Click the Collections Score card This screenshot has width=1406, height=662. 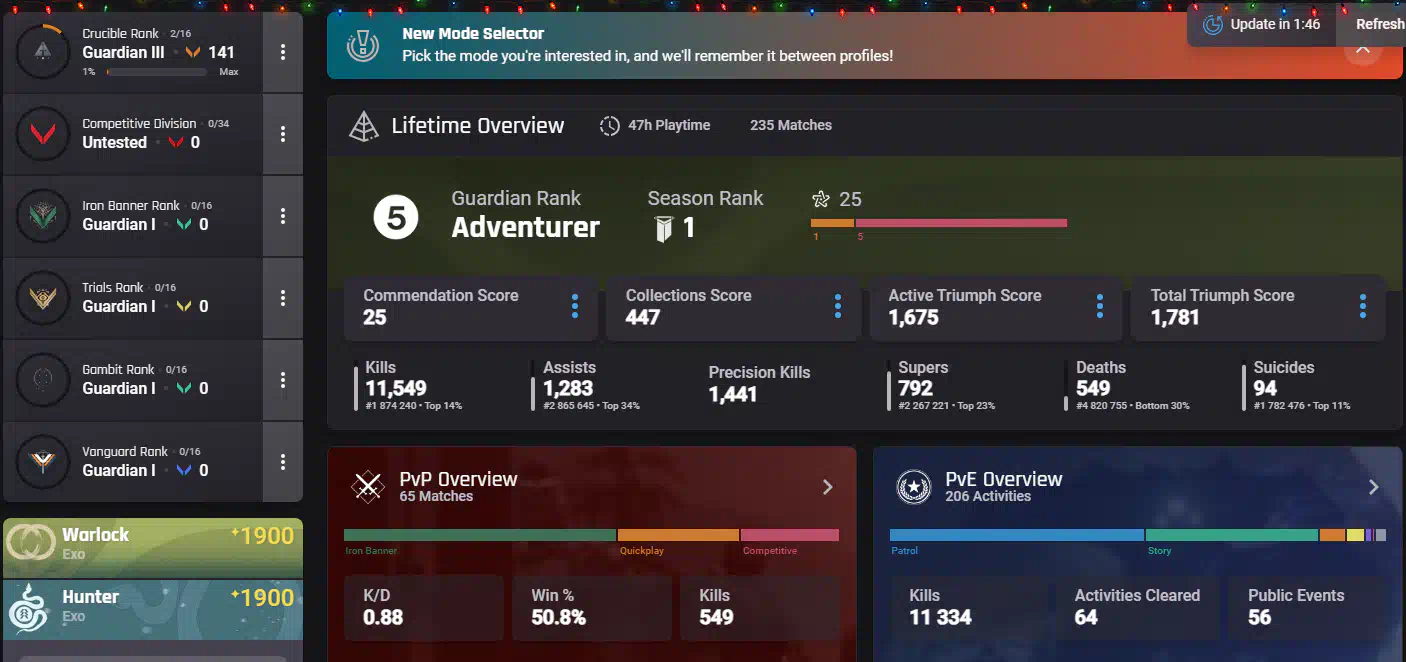pyautogui.click(x=733, y=308)
